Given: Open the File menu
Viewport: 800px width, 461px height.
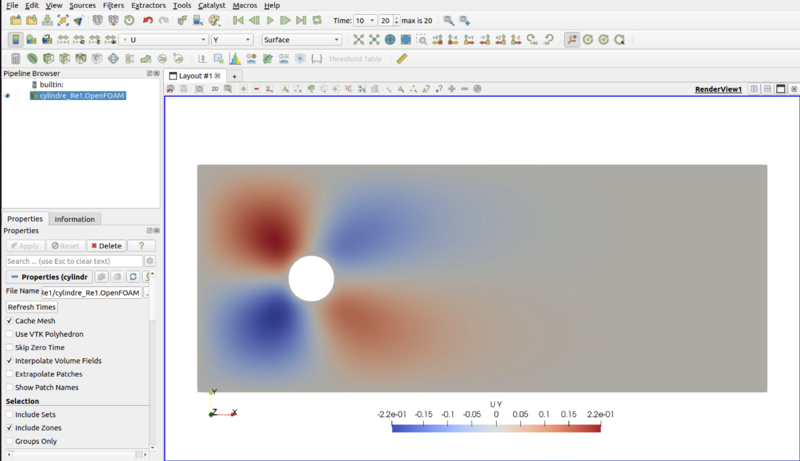Looking at the screenshot, I should [12, 5].
